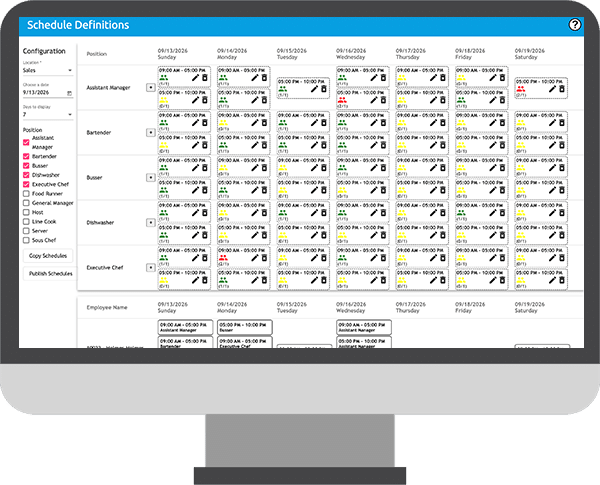Toggle the Line Cook position checkbox
600x485 pixels.
pyautogui.click(x=26, y=222)
